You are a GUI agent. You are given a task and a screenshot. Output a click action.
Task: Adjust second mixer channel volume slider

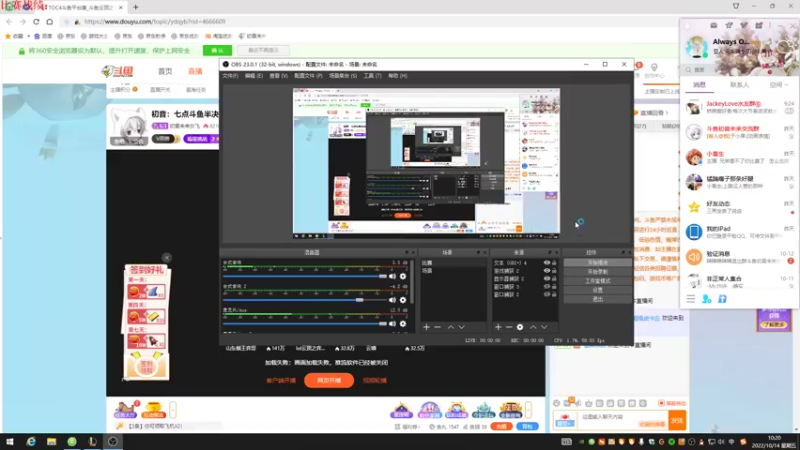305,300
